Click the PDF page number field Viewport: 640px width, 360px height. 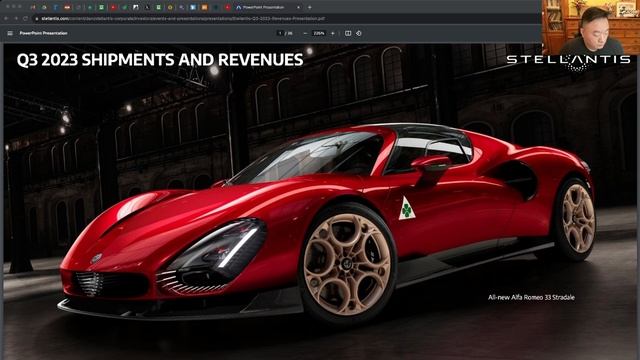pos(280,33)
